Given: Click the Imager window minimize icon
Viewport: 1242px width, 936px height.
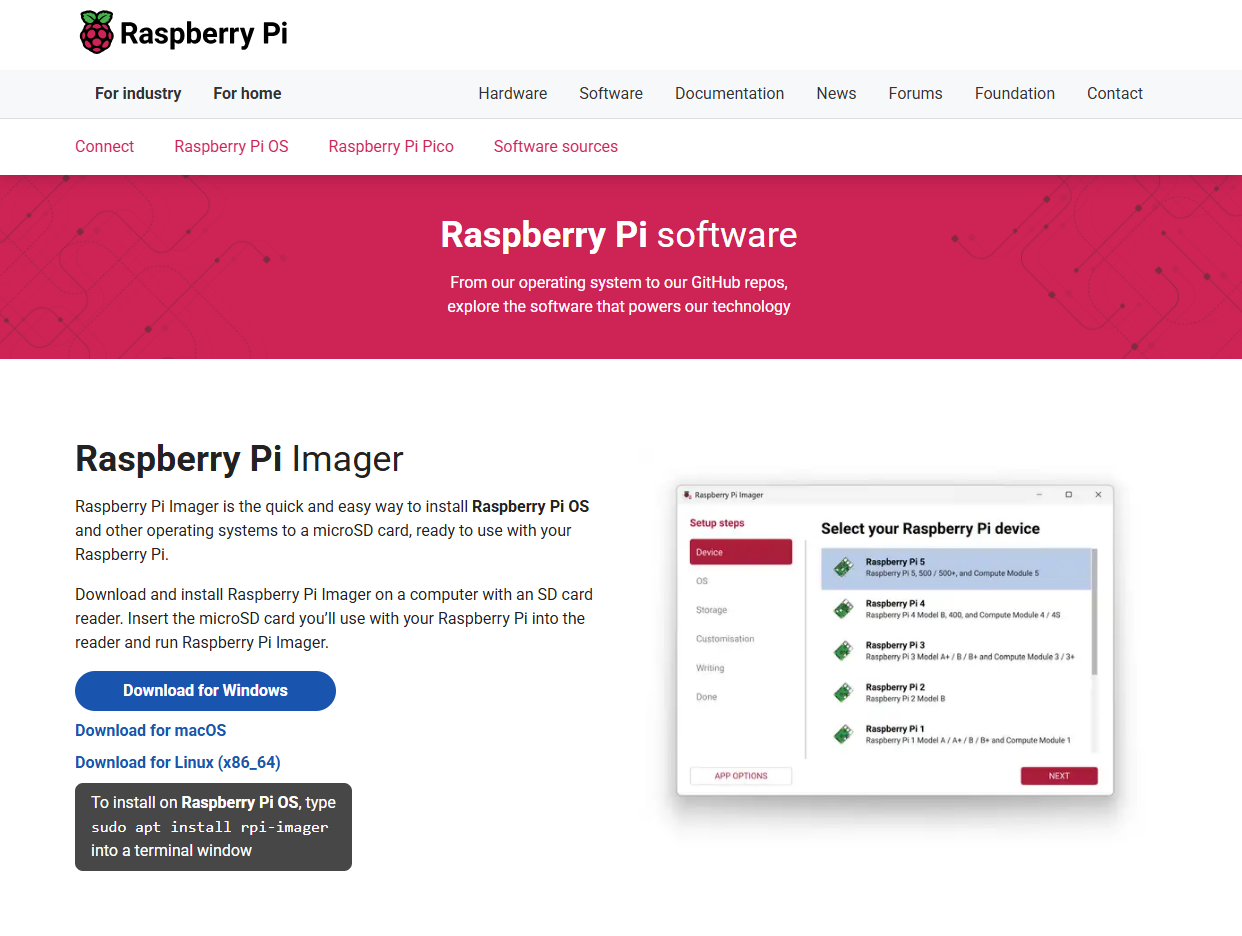Looking at the screenshot, I should coord(1039,495).
